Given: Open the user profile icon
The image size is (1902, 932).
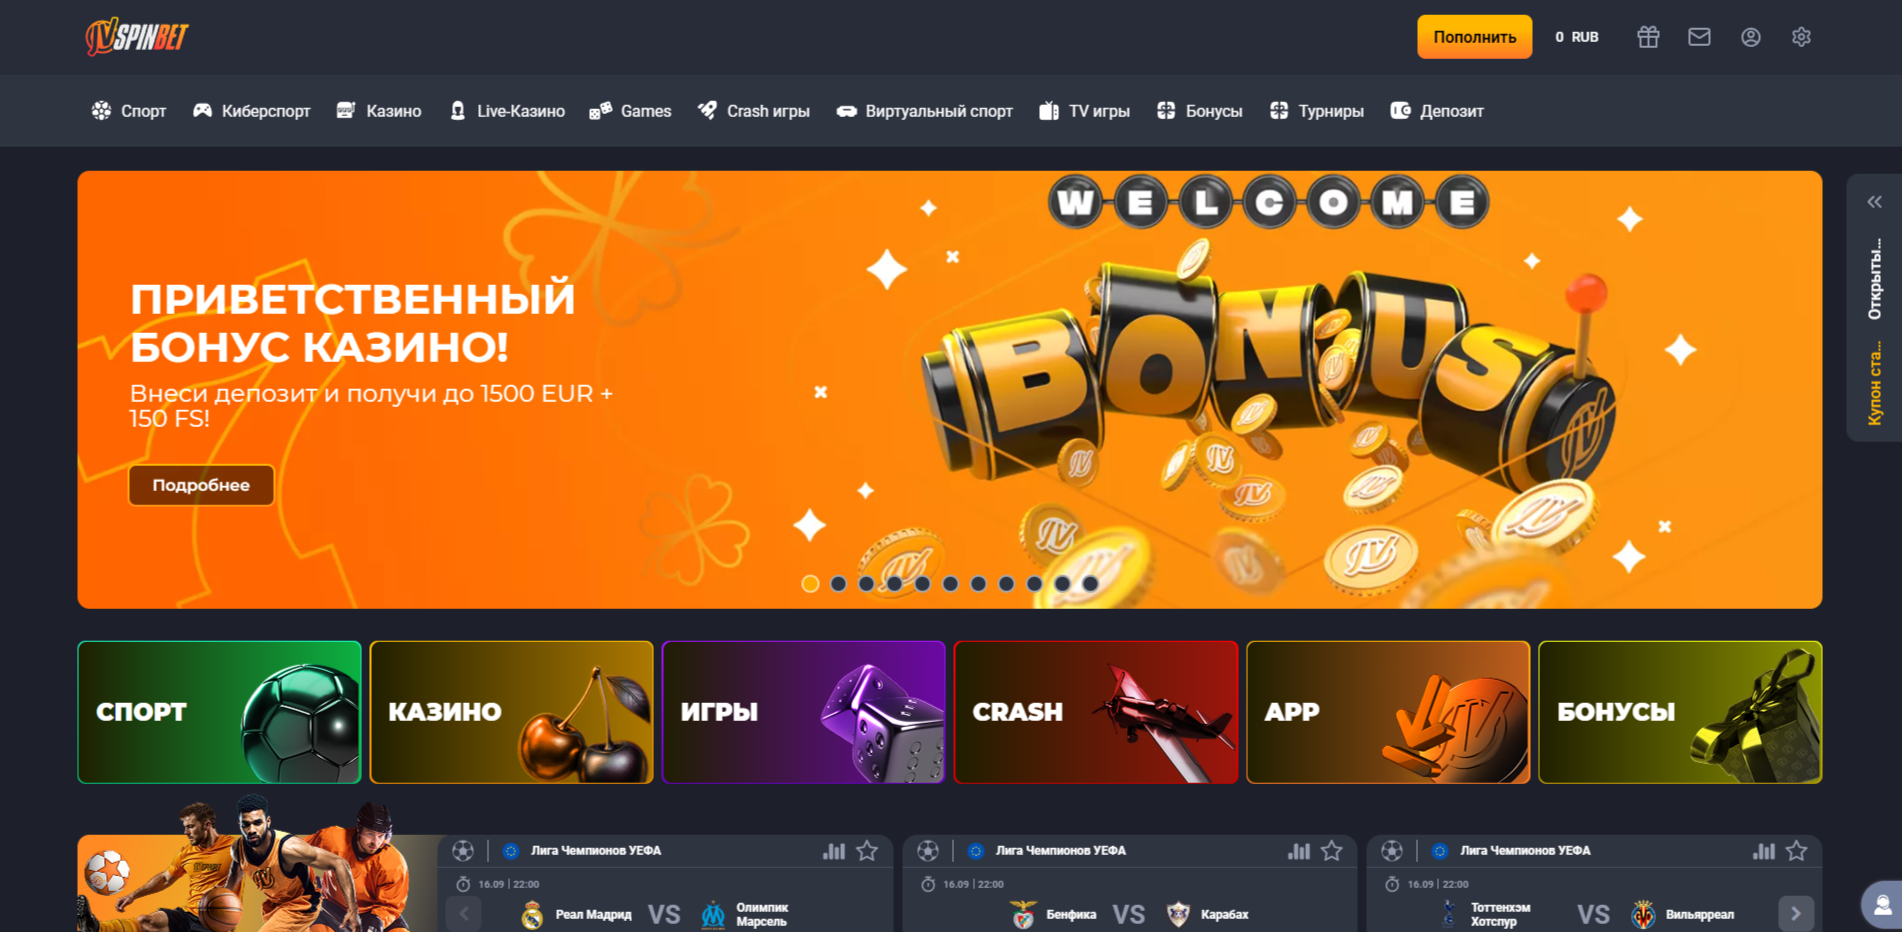Looking at the screenshot, I should click(x=1750, y=37).
